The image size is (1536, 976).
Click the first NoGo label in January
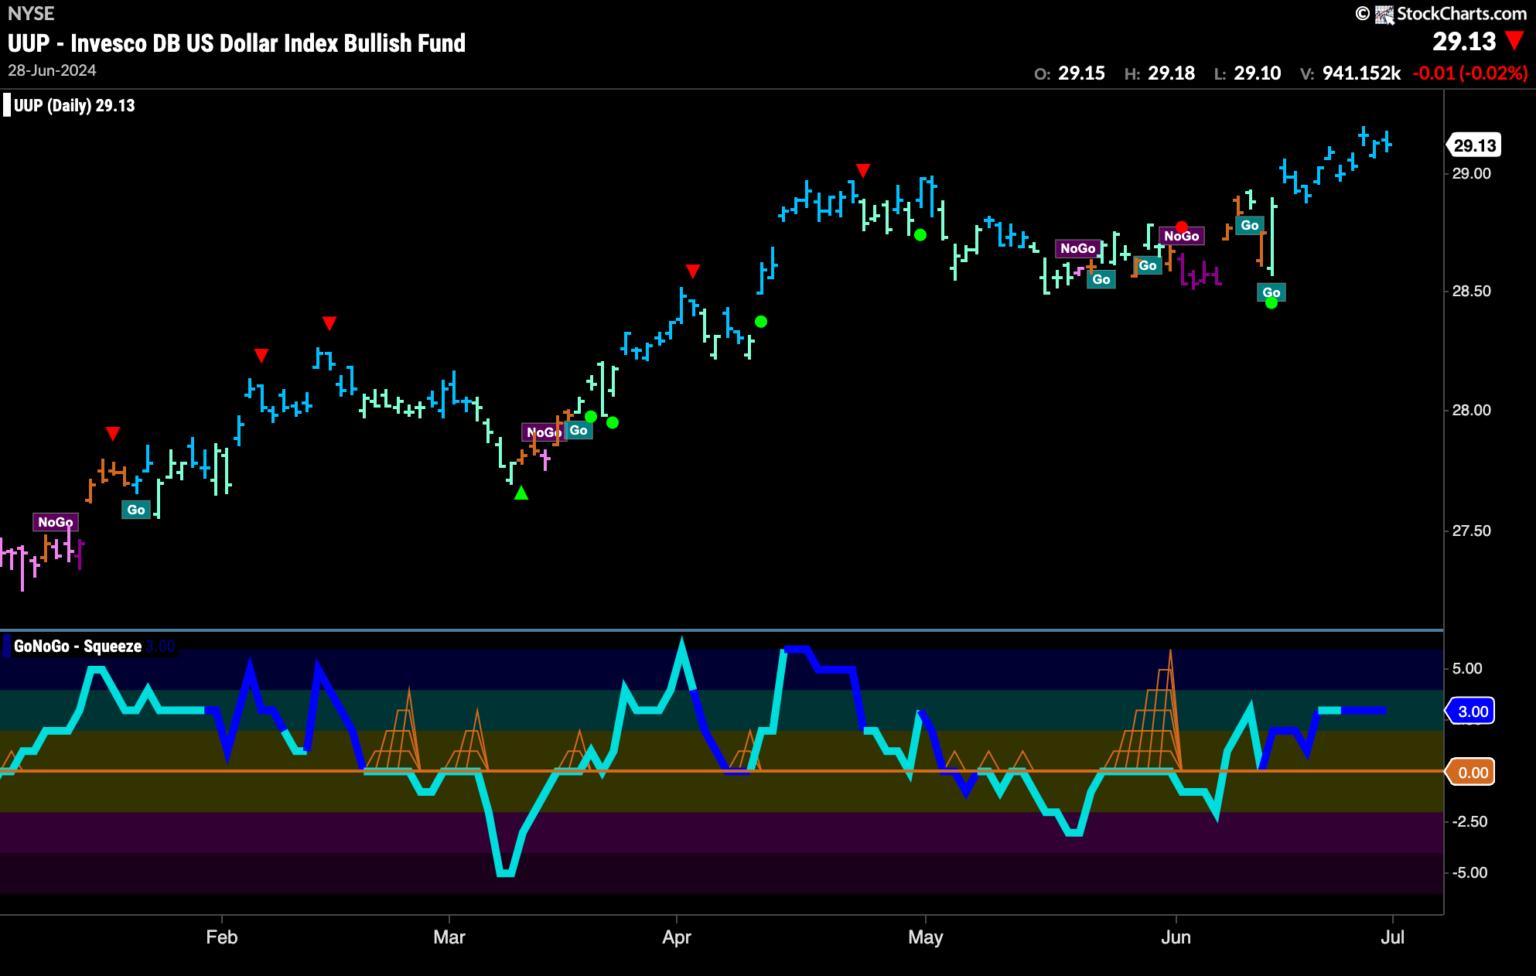pyautogui.click(x=55, y=522)
